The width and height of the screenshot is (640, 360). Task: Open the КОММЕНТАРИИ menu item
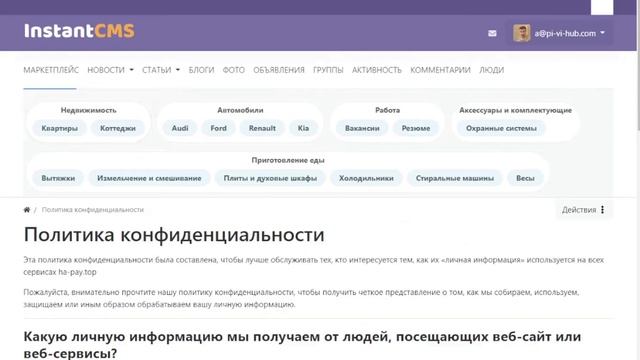coord(440,70)
